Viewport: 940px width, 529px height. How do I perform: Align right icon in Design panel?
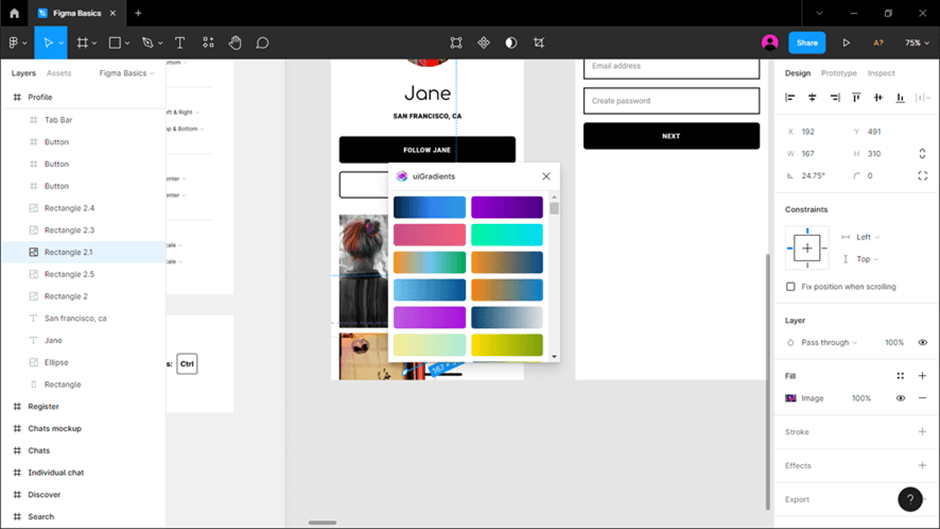click(x=834, y=97)
